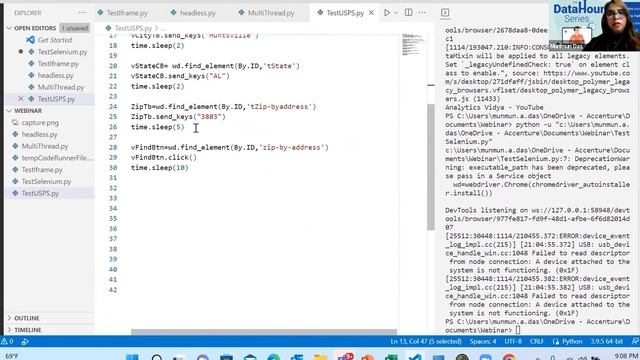This screenshot has height=360, width=640.
Task: Open warnings and errors status indicator
Action: pos(7,341)
